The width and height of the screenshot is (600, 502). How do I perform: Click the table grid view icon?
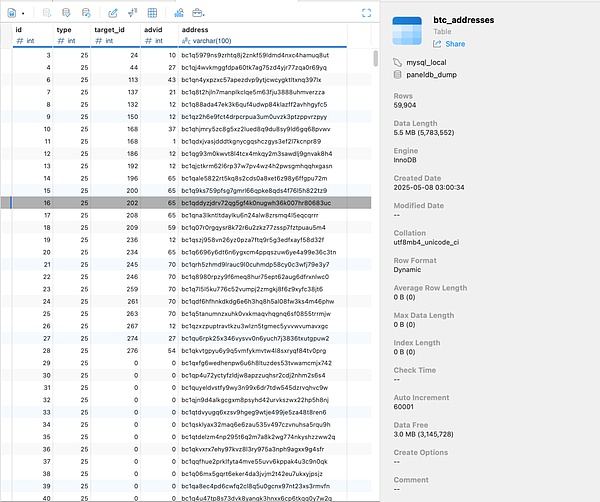(x=151, y=12)
